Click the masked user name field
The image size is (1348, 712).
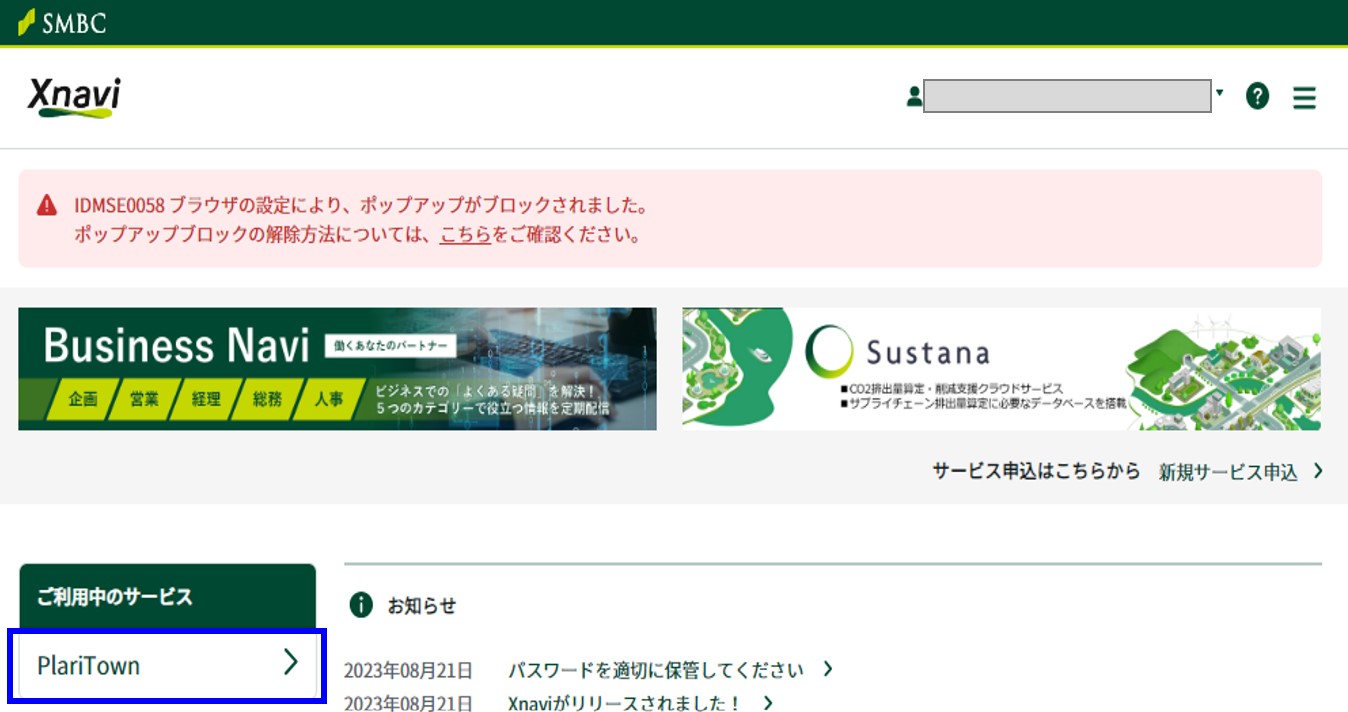(x=1067, y=97)
